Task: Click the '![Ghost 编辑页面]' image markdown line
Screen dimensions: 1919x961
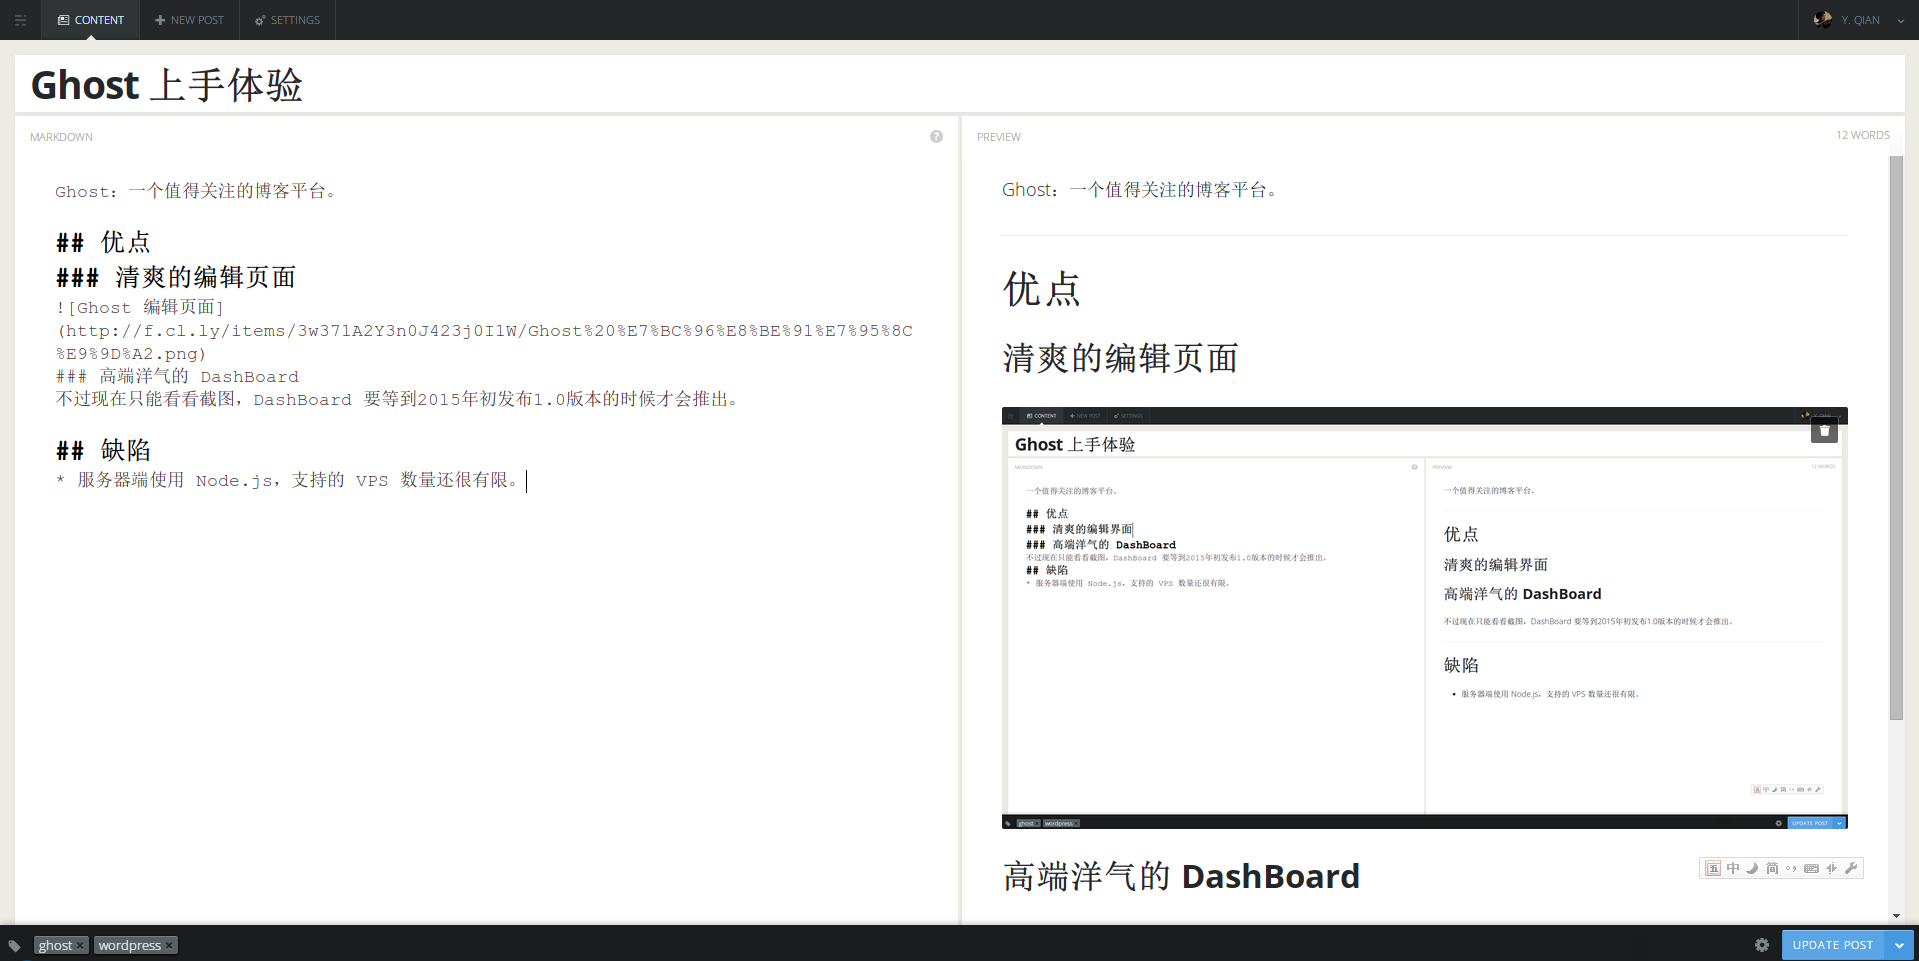Action: tap(140, 308)
